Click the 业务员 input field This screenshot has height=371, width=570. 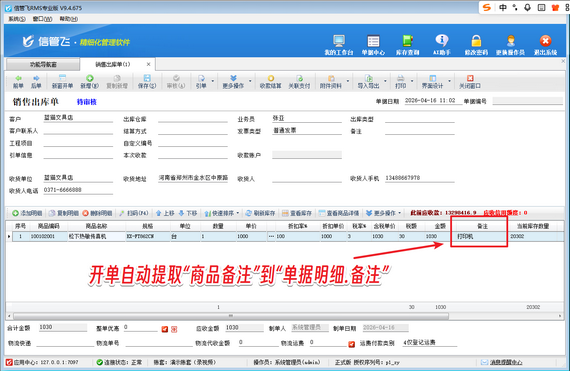pyautogui.click(x=307, y=118)
